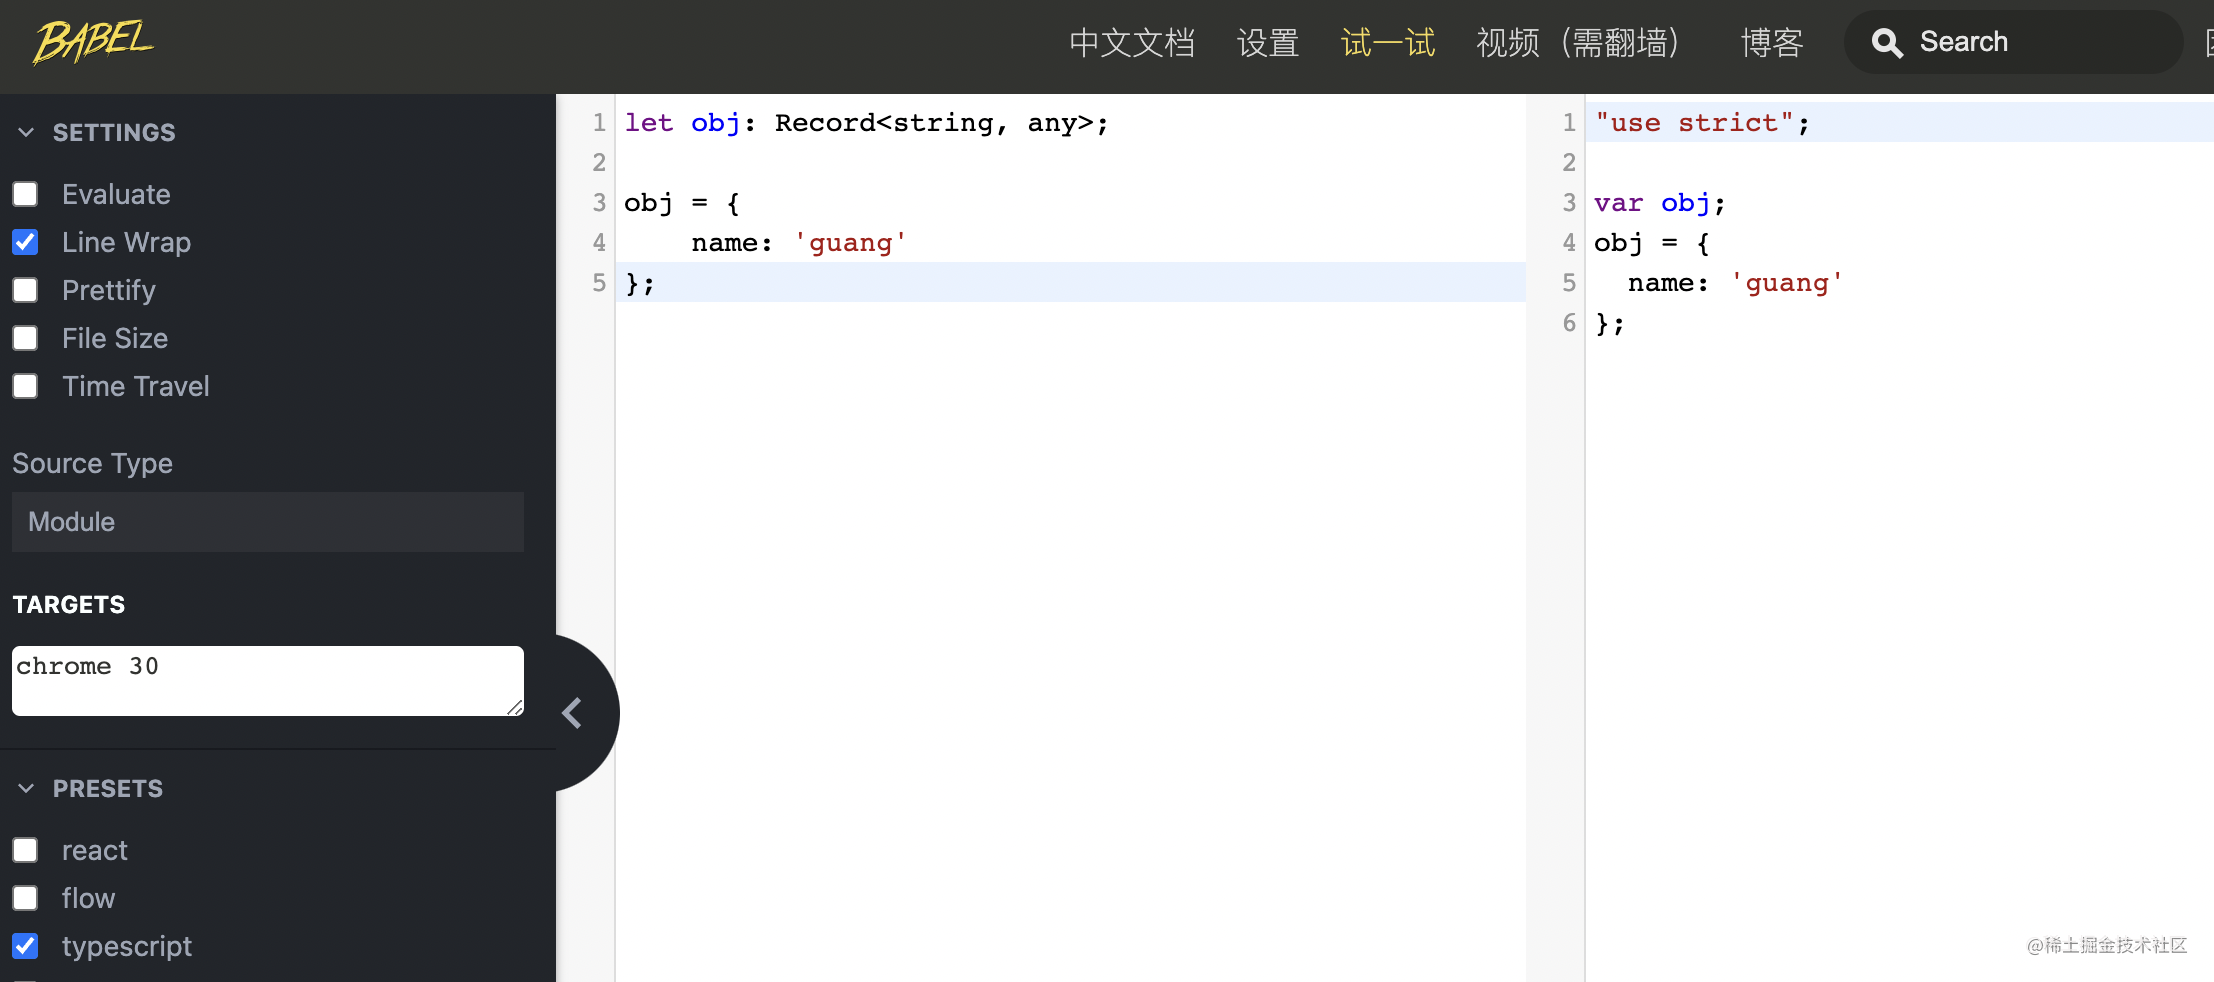Click the search magnifier icon
Viewport: 2214px width, 982px height.
(x=1886, y=43)
